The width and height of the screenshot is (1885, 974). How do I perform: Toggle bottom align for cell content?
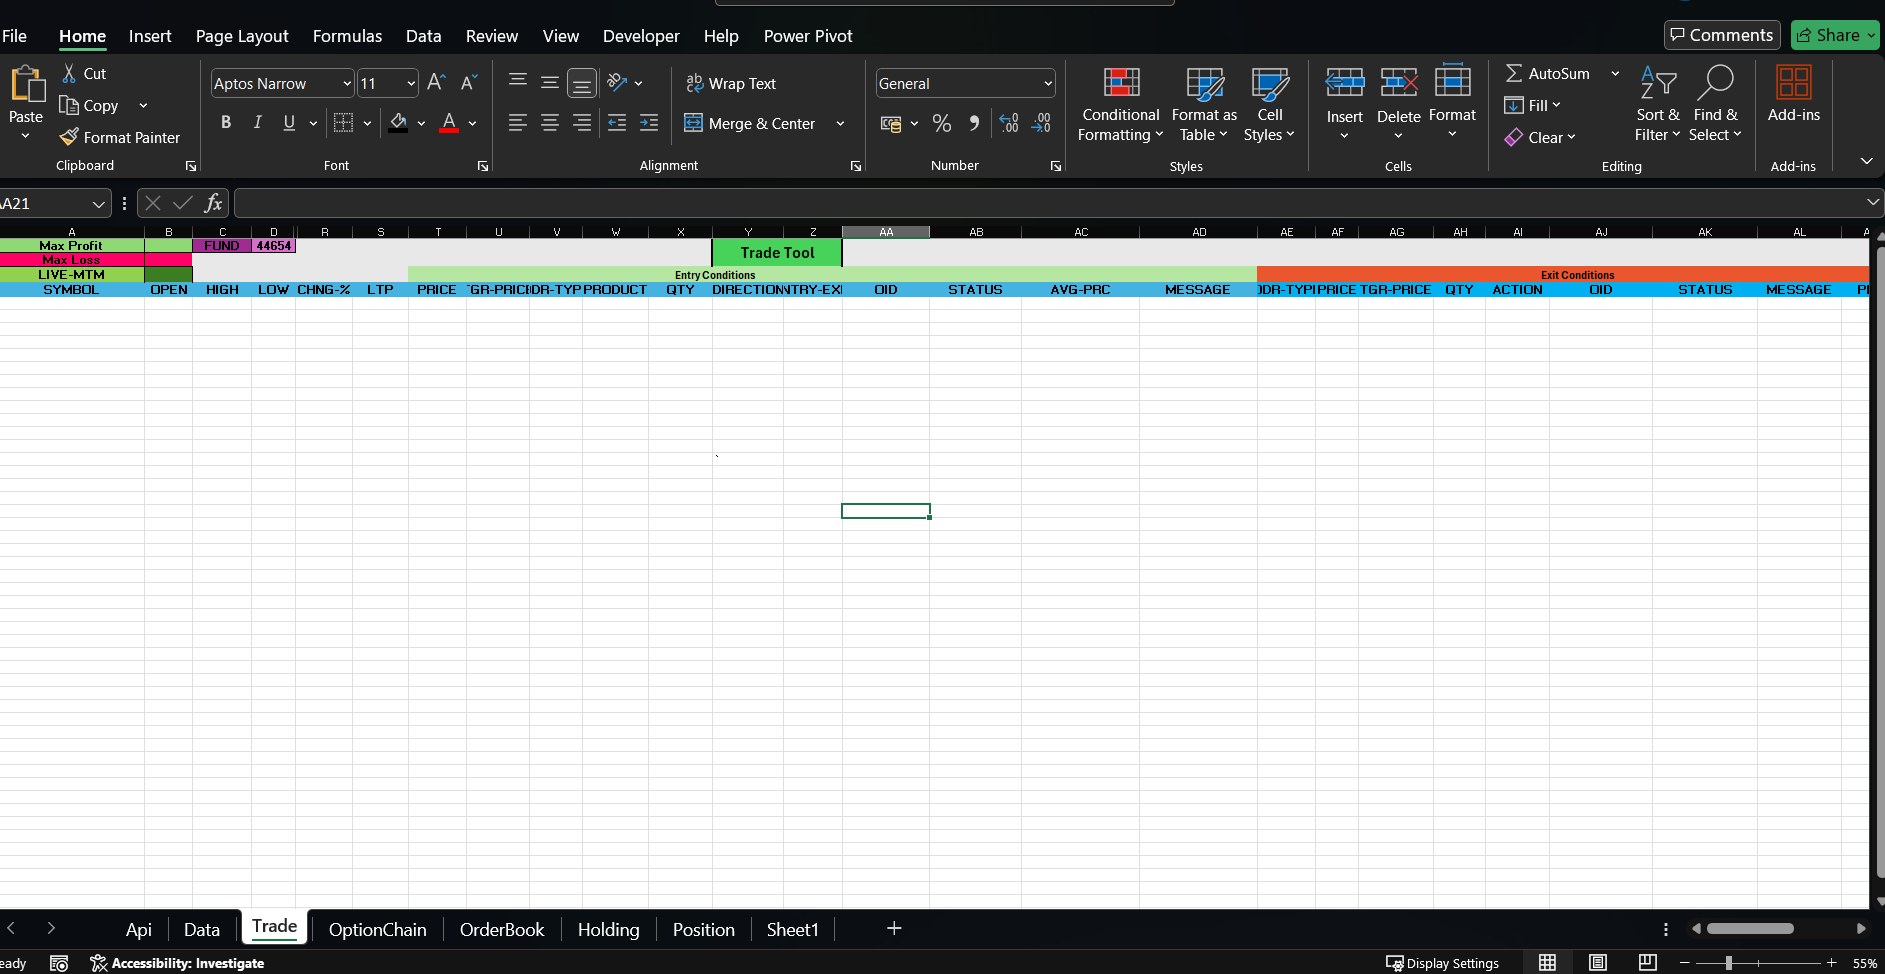coord(582,83)
